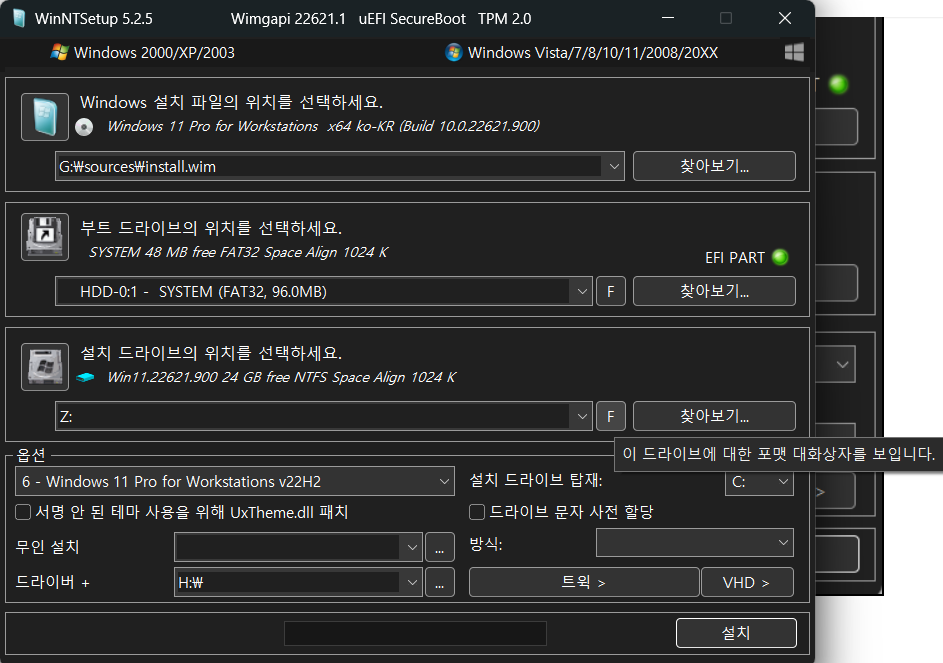Open the C: mount drive letter dropdown
Screen dimensions: 943x663
[759, 482]
